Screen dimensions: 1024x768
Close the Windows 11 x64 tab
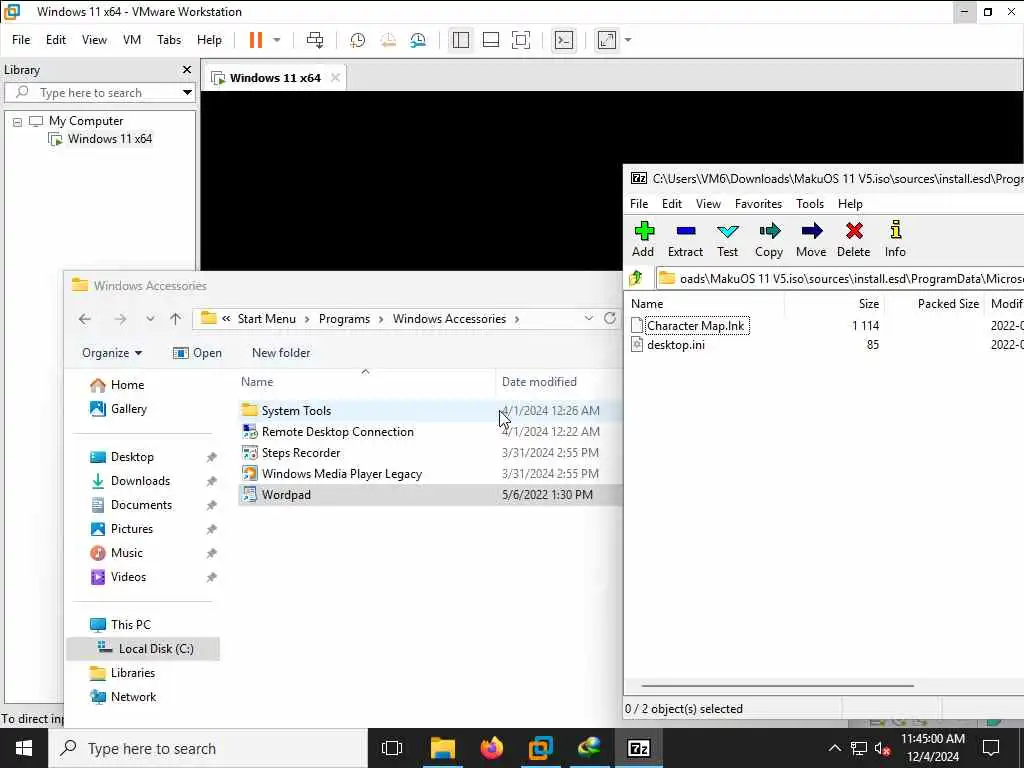(335, 78)
